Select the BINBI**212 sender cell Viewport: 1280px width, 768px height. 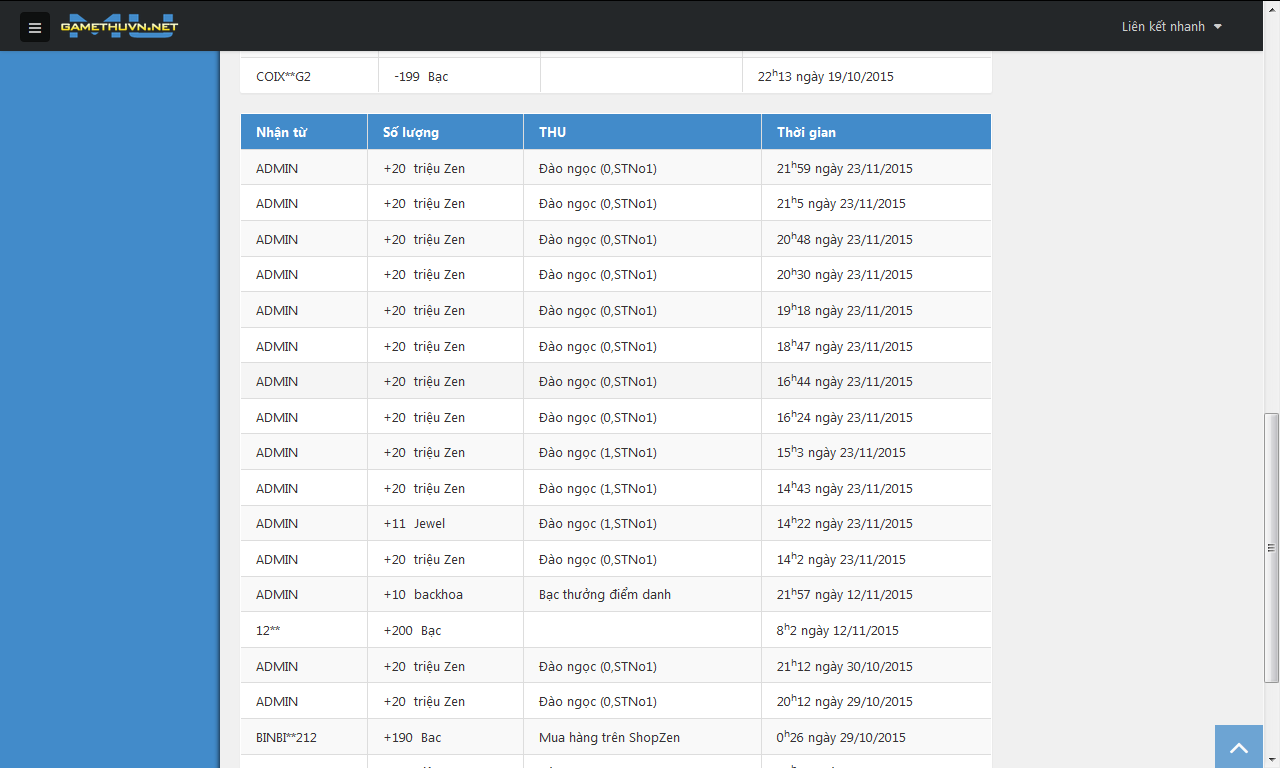click(x=304, y=737)
